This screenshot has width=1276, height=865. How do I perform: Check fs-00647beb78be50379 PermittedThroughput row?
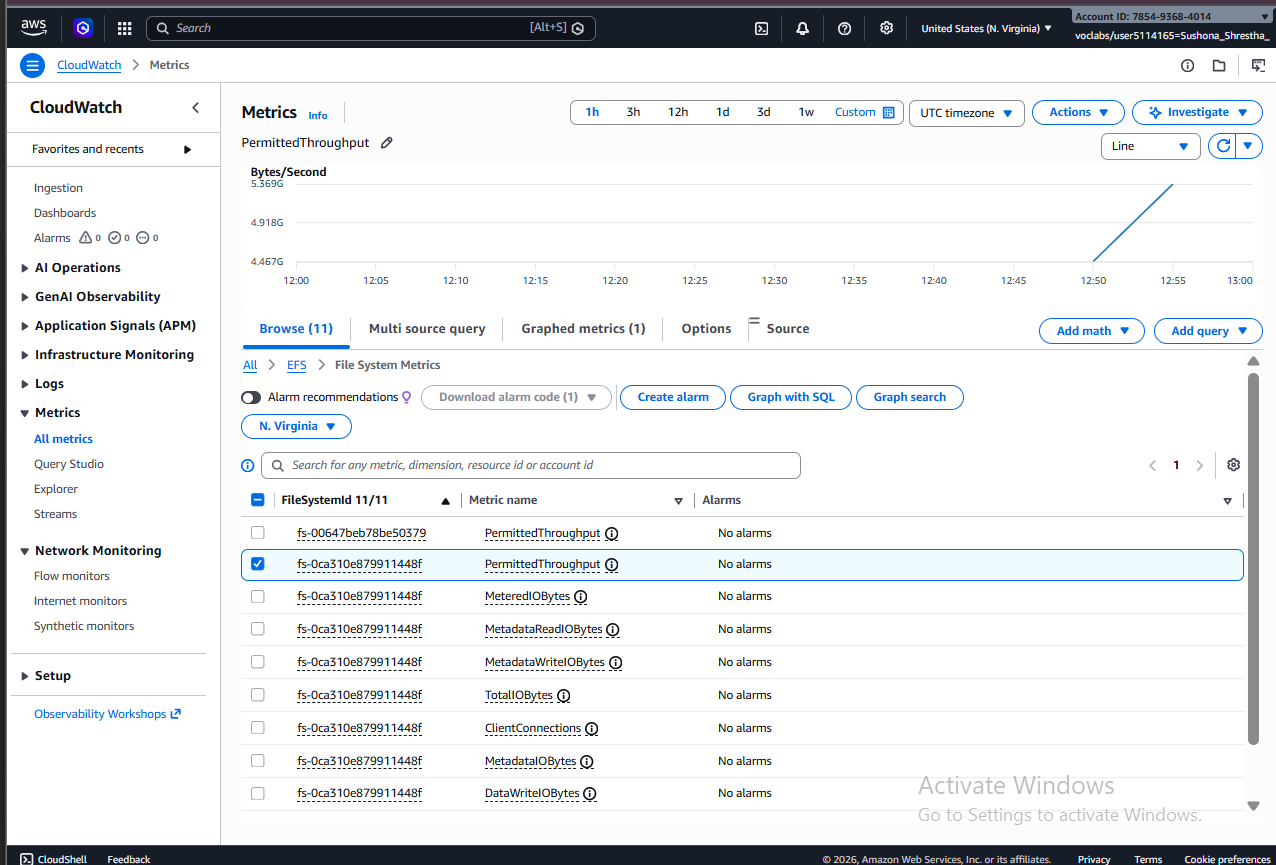pos(257,533)
